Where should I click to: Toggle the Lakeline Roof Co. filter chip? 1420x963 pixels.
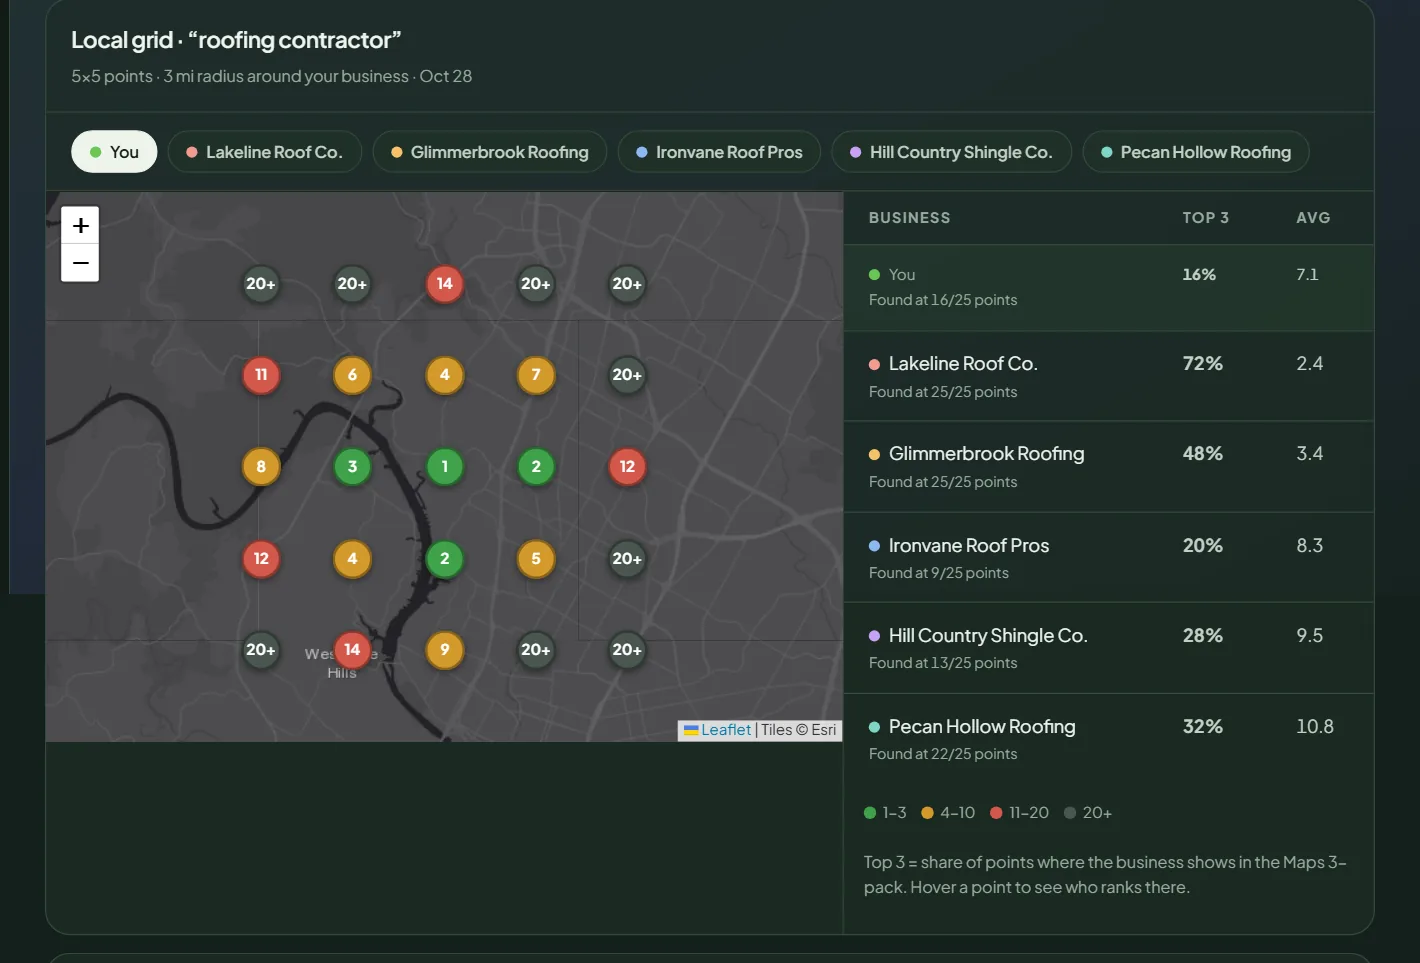(x=265, y=152)
